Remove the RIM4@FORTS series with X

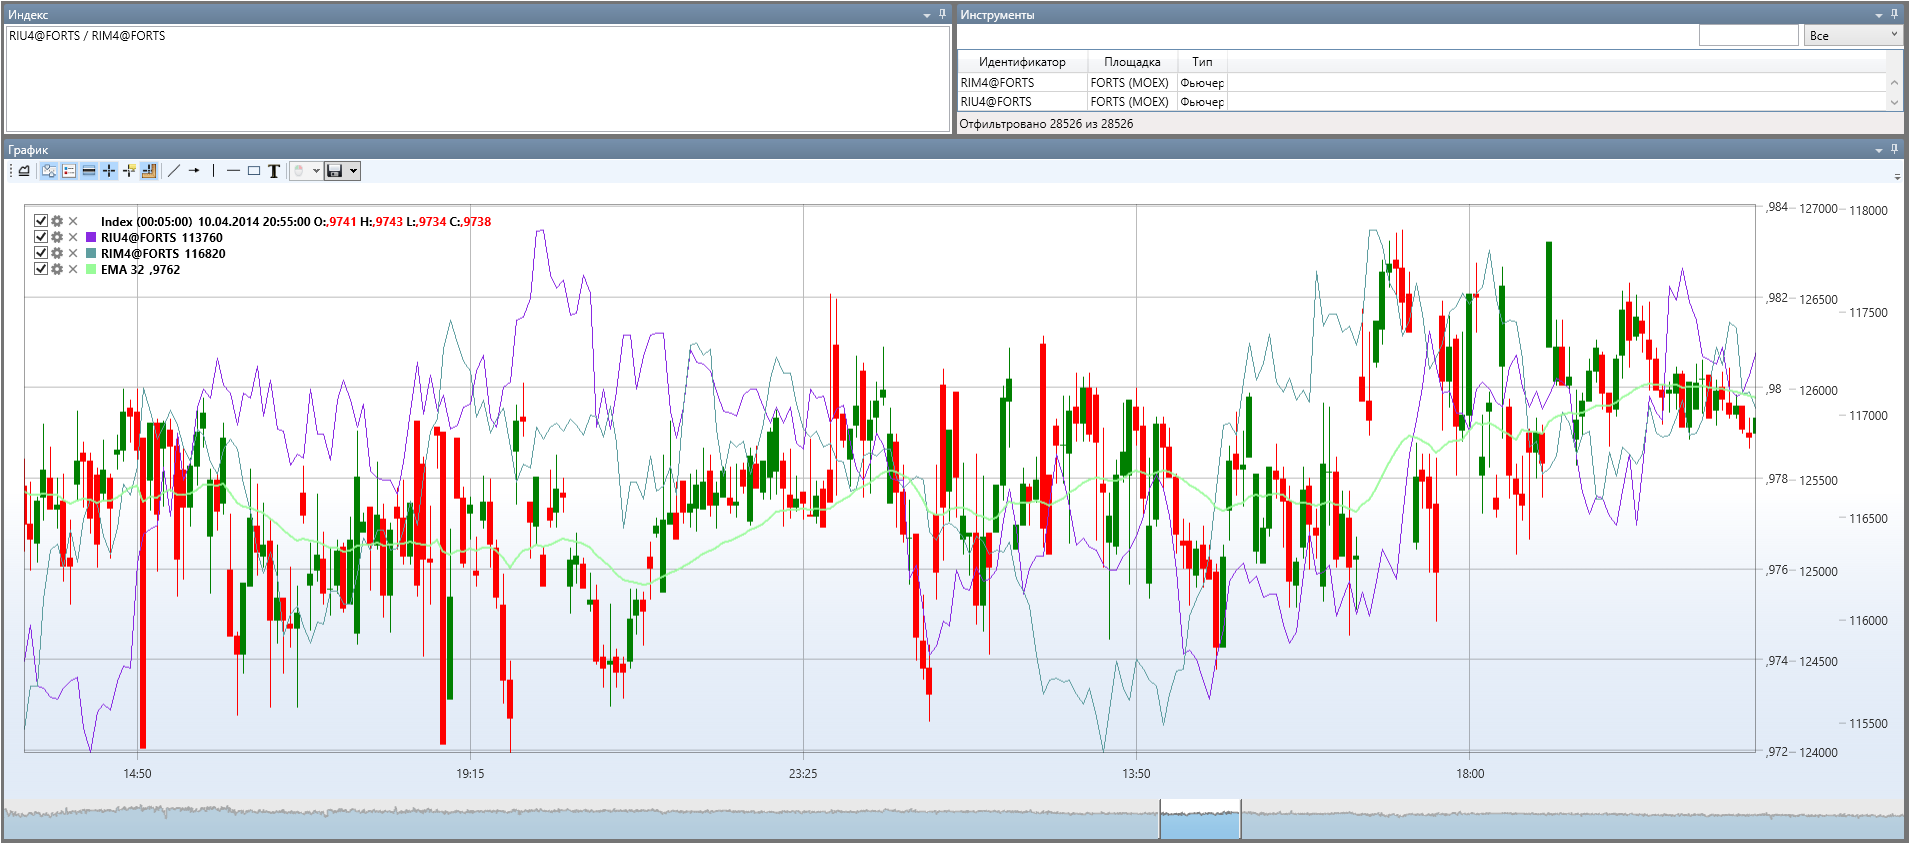click(x=73, y=253)
